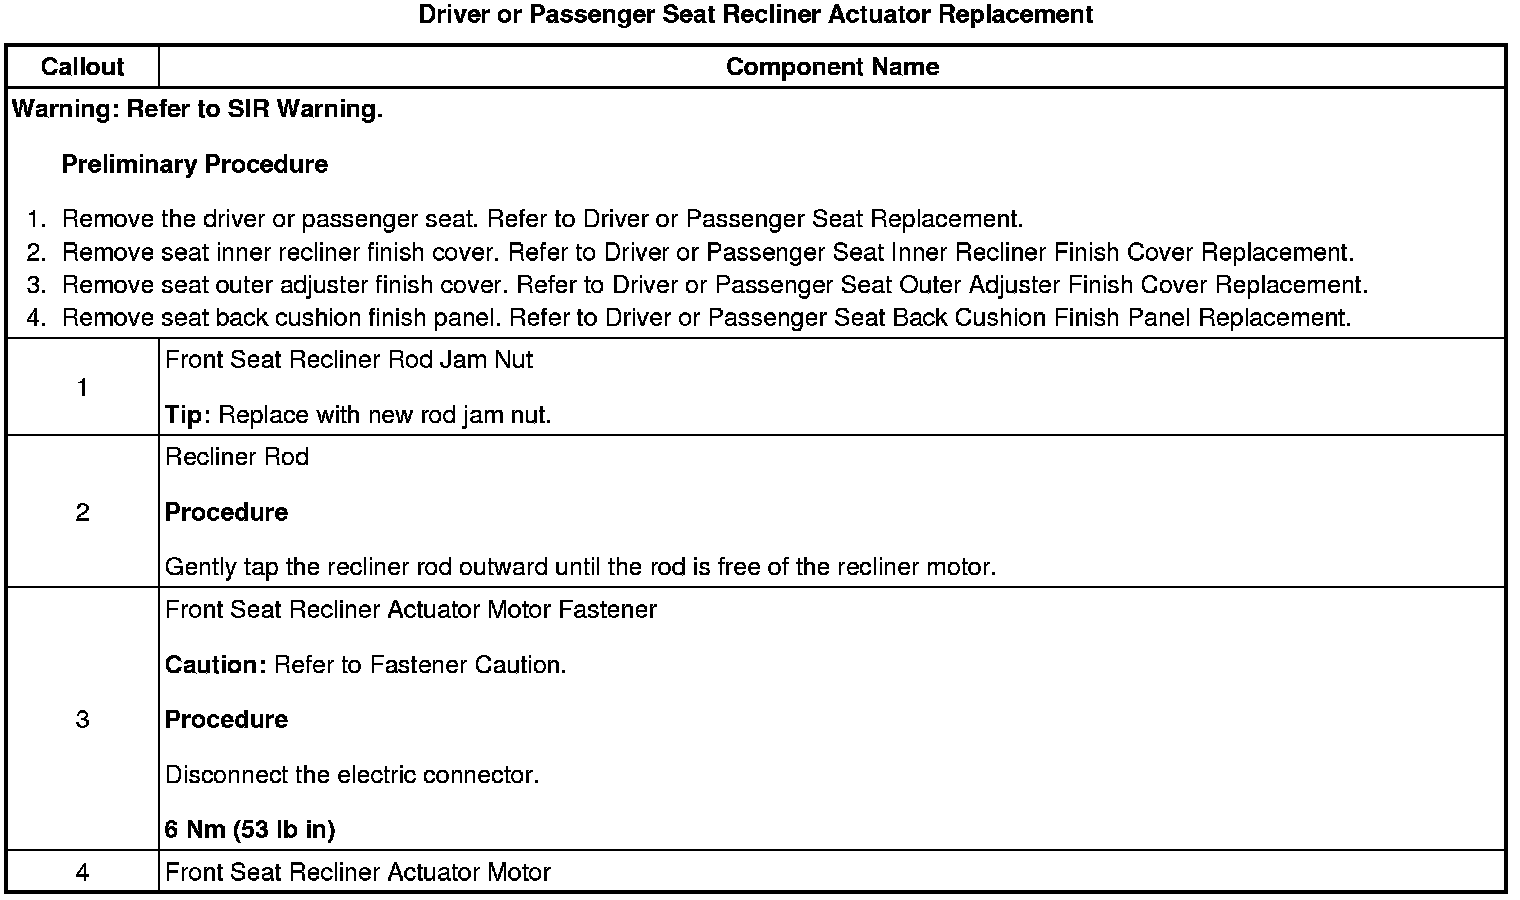The width and height of the screenshot is (1520, 900).
Task: Click the Recliner Rod component name
Action: click(237, 457)
